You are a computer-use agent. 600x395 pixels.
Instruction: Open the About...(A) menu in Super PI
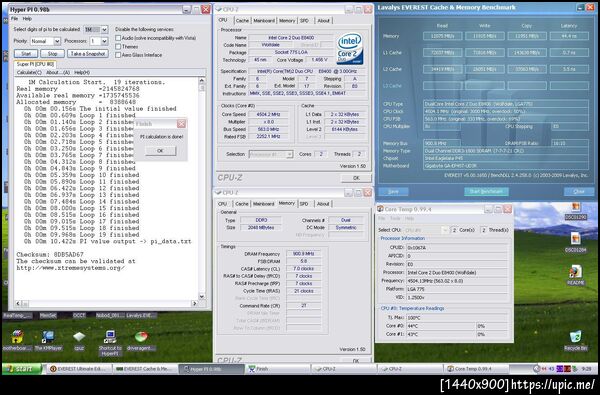pyautogui.click(x=58, y=72)
